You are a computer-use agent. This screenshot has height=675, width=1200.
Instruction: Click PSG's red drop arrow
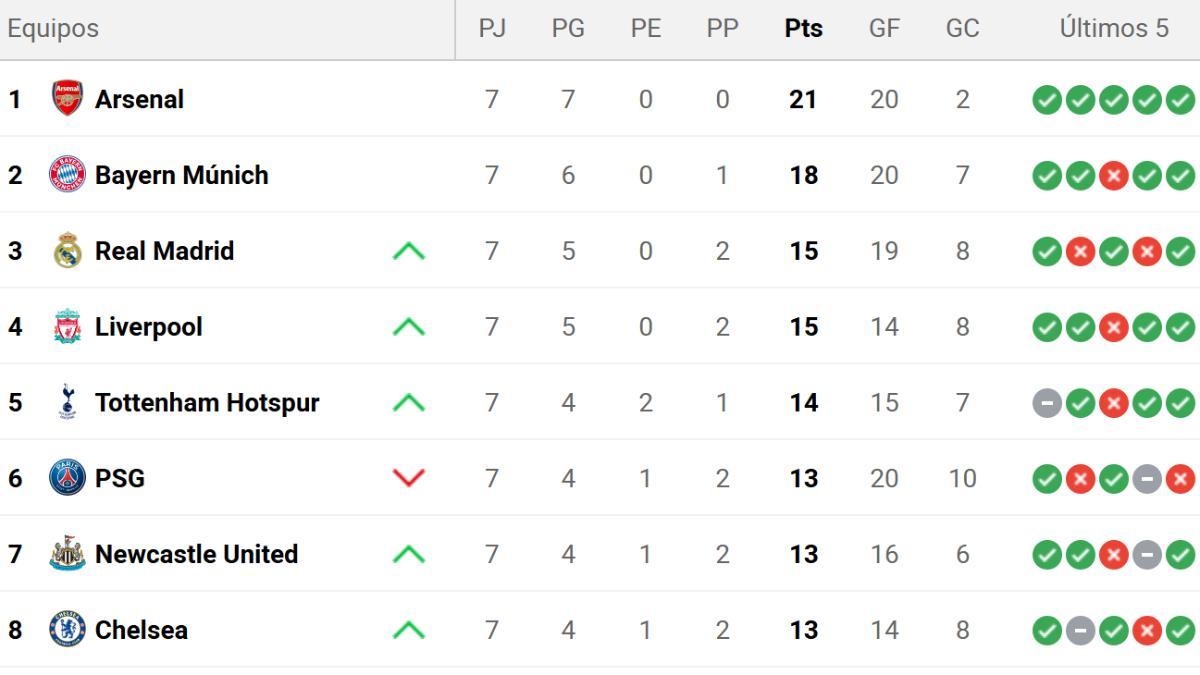[408, 478]
